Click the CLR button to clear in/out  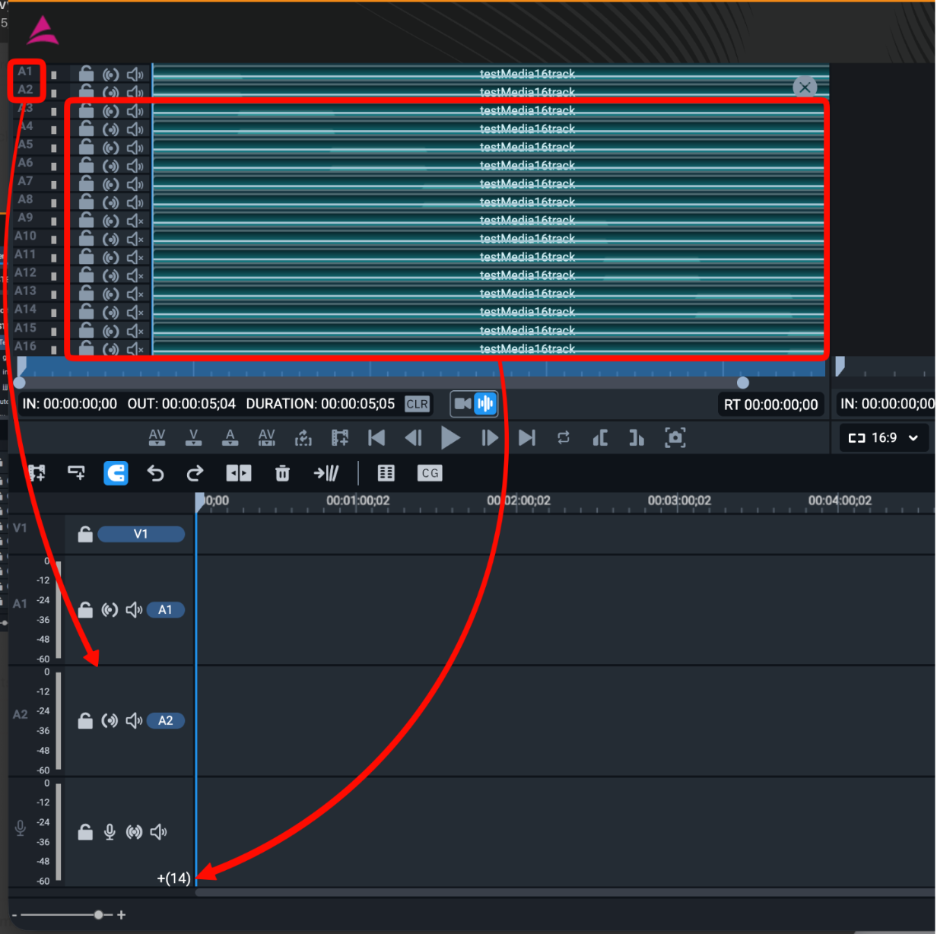point(417,404)
